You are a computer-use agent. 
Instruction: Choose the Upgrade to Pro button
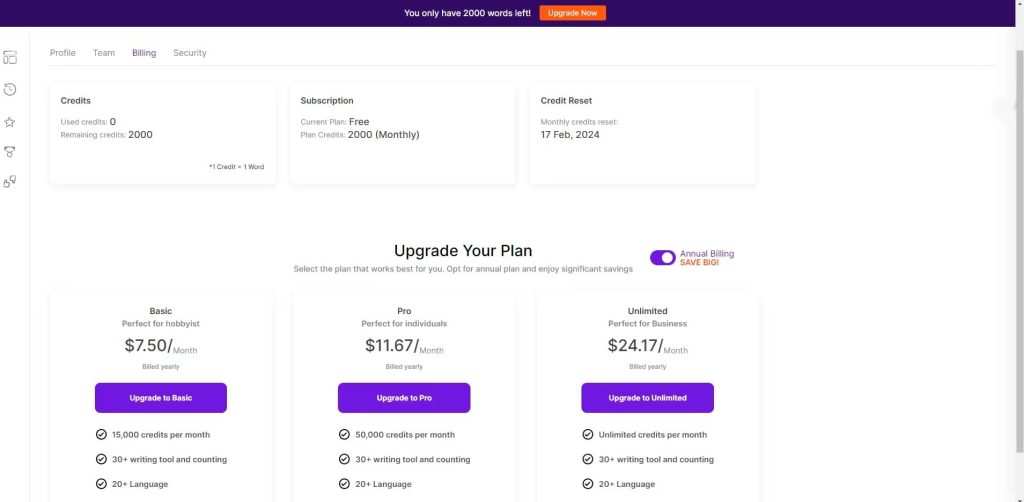coord(404,398)
